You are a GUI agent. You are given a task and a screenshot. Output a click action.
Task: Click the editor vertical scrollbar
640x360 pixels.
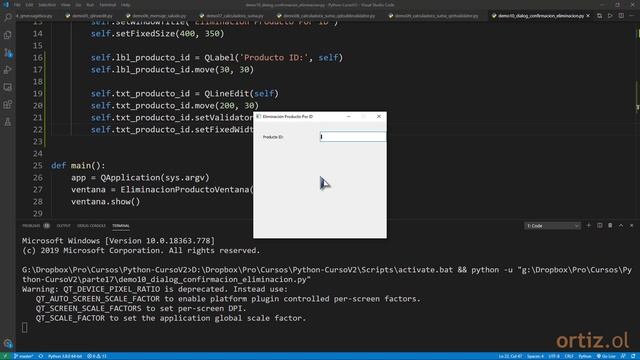click(x=637, y=120)
